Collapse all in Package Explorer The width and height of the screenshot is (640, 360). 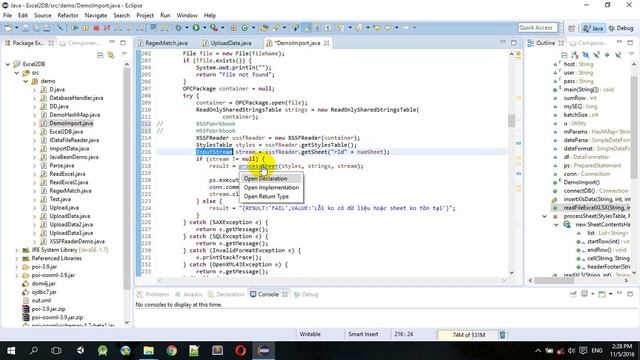[x=100, y=55]
